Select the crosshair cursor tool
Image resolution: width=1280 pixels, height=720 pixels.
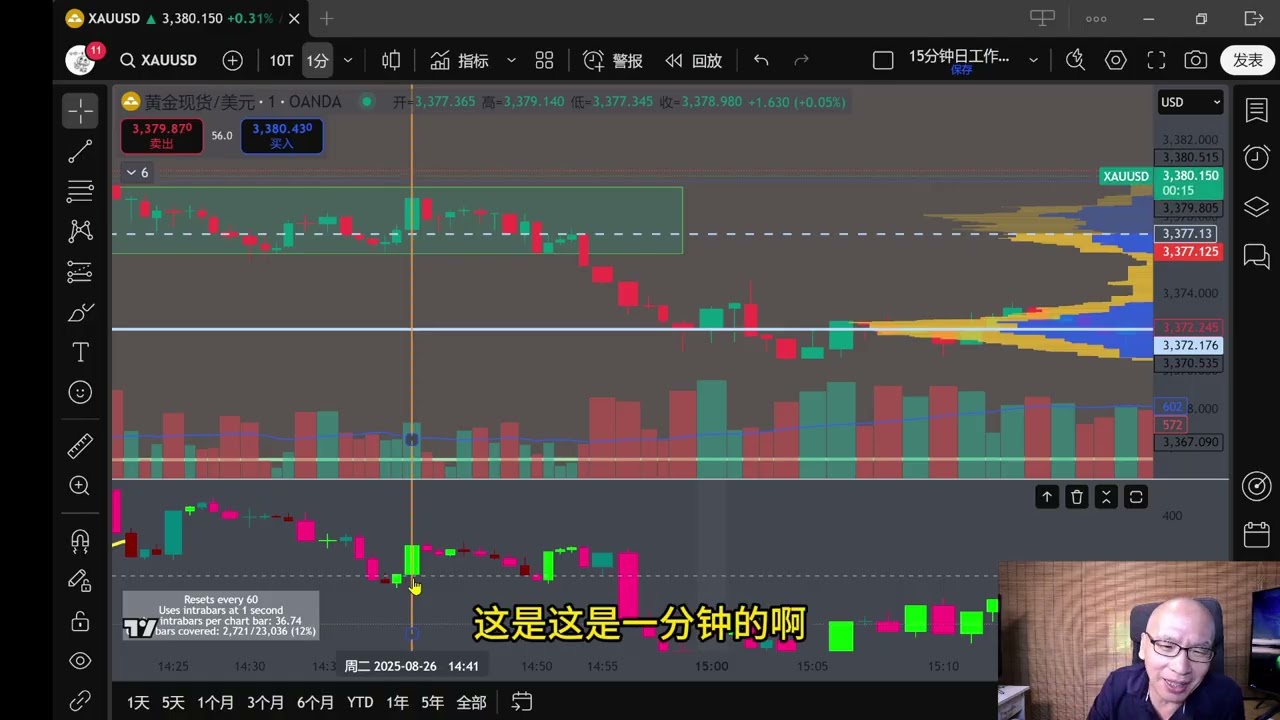pyautogui.click(x=80, y=111)
